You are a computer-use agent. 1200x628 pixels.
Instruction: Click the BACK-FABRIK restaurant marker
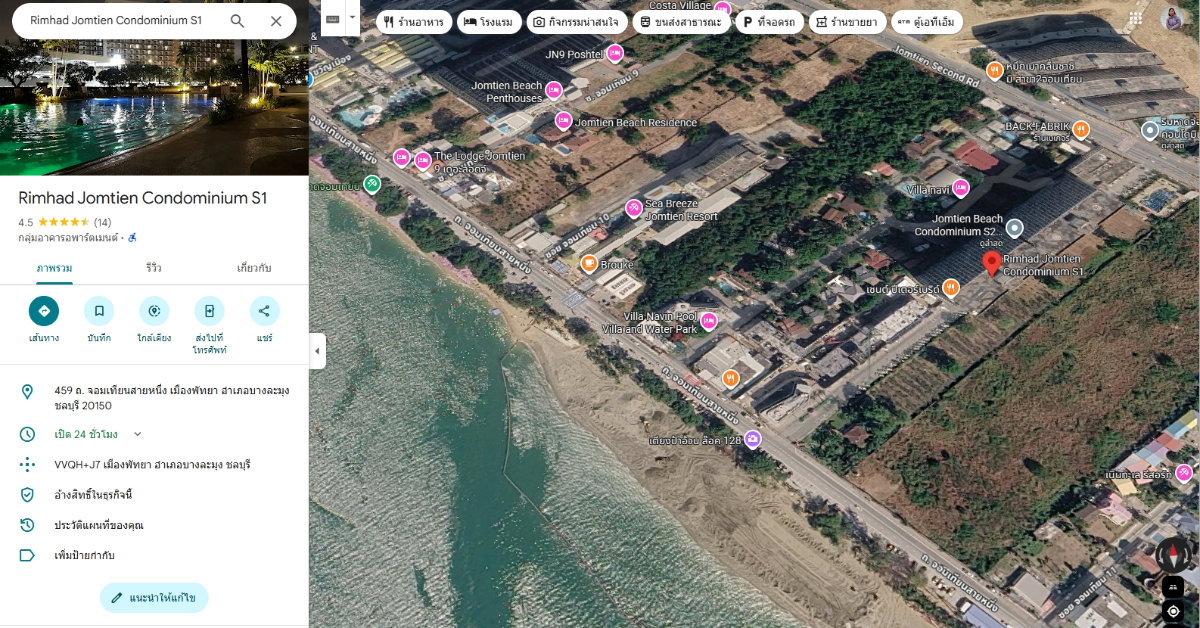[x=1081, y=128]
